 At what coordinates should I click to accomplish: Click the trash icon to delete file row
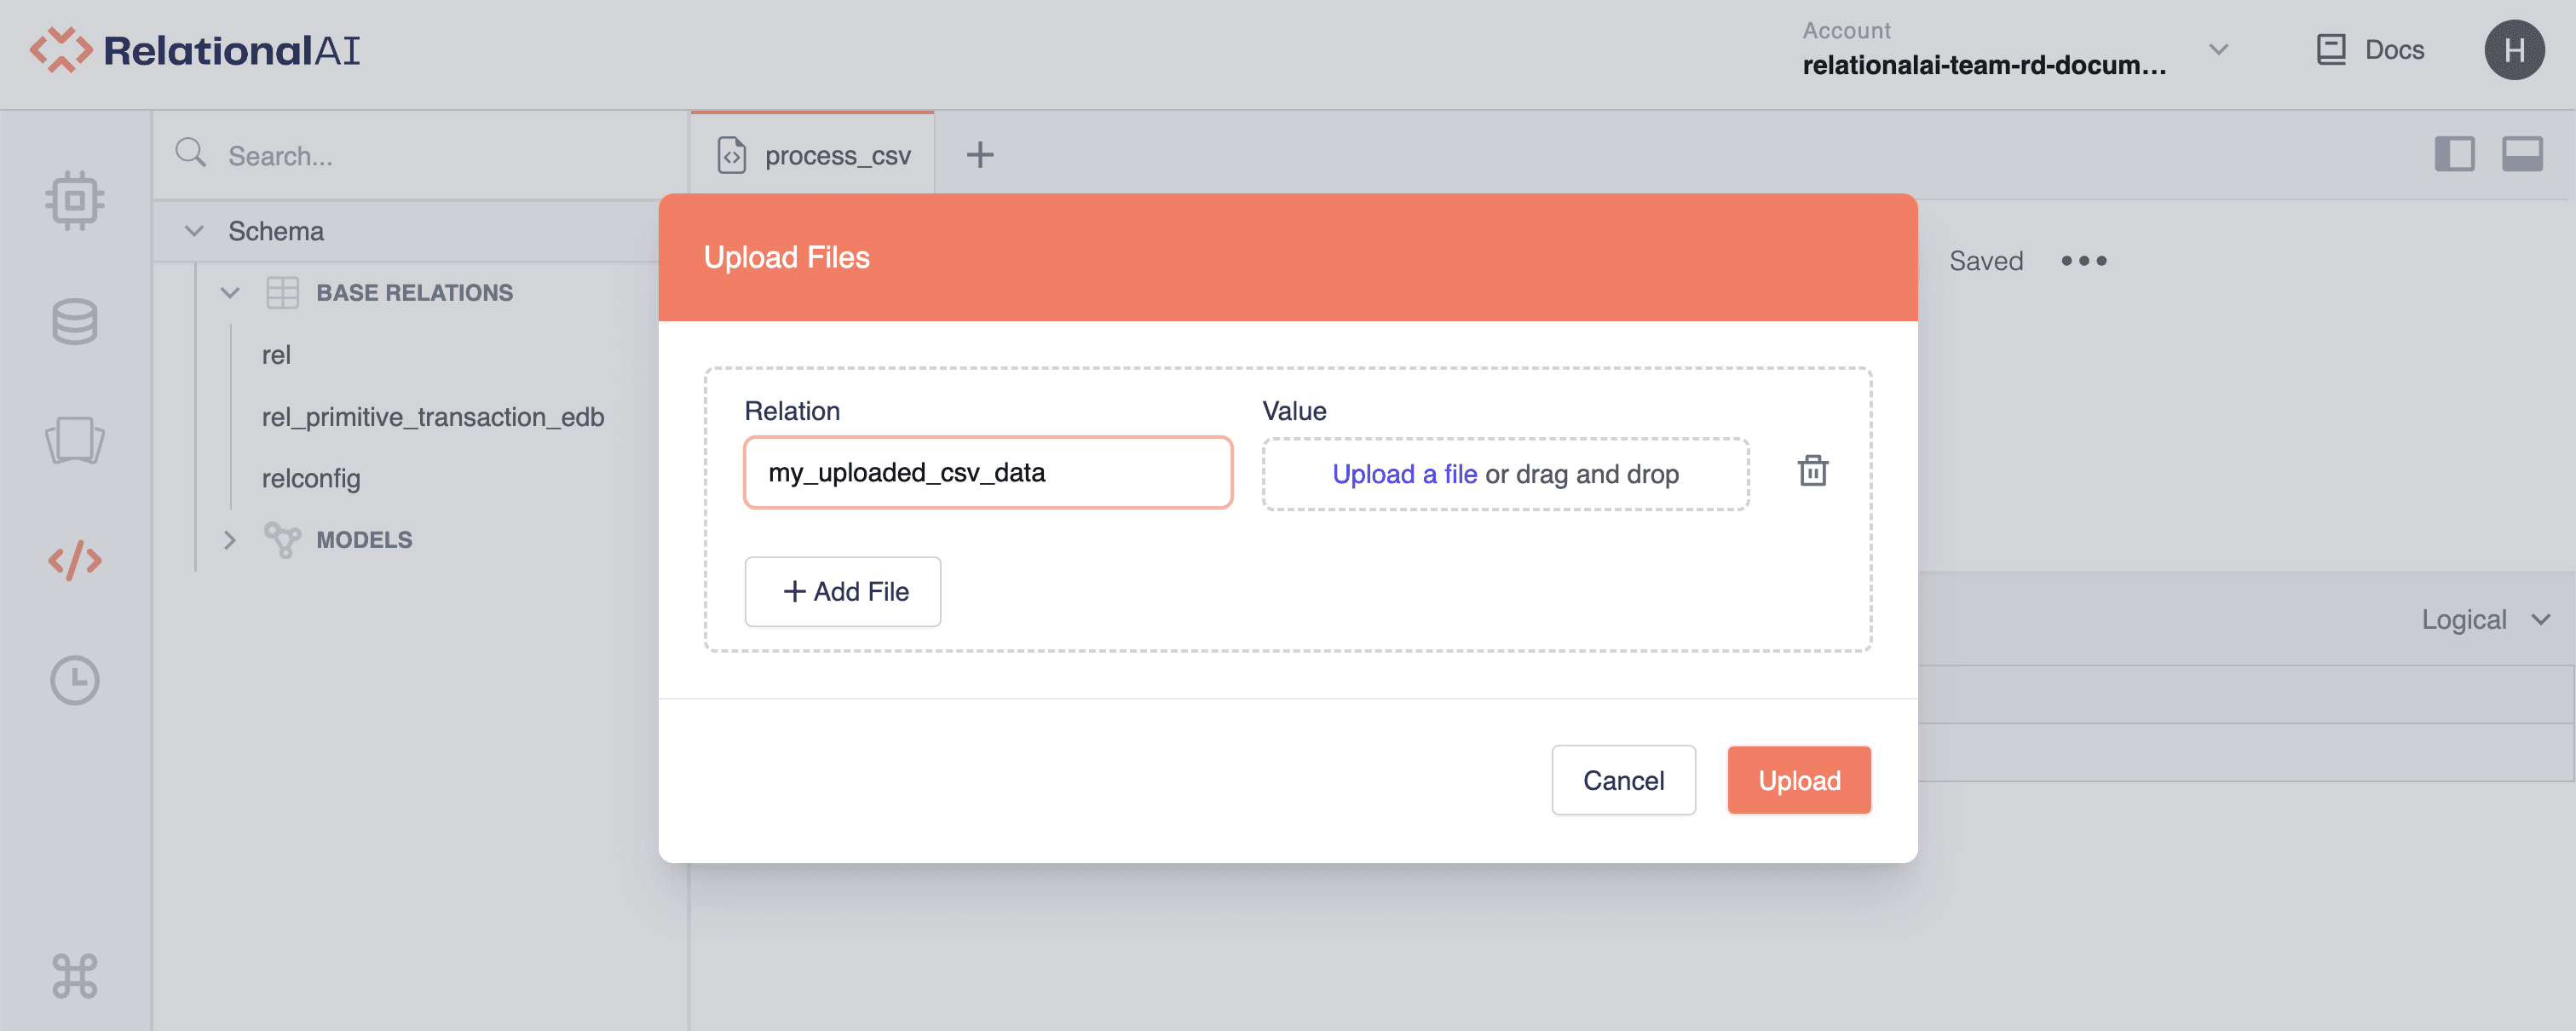[x=1812, y=471]
